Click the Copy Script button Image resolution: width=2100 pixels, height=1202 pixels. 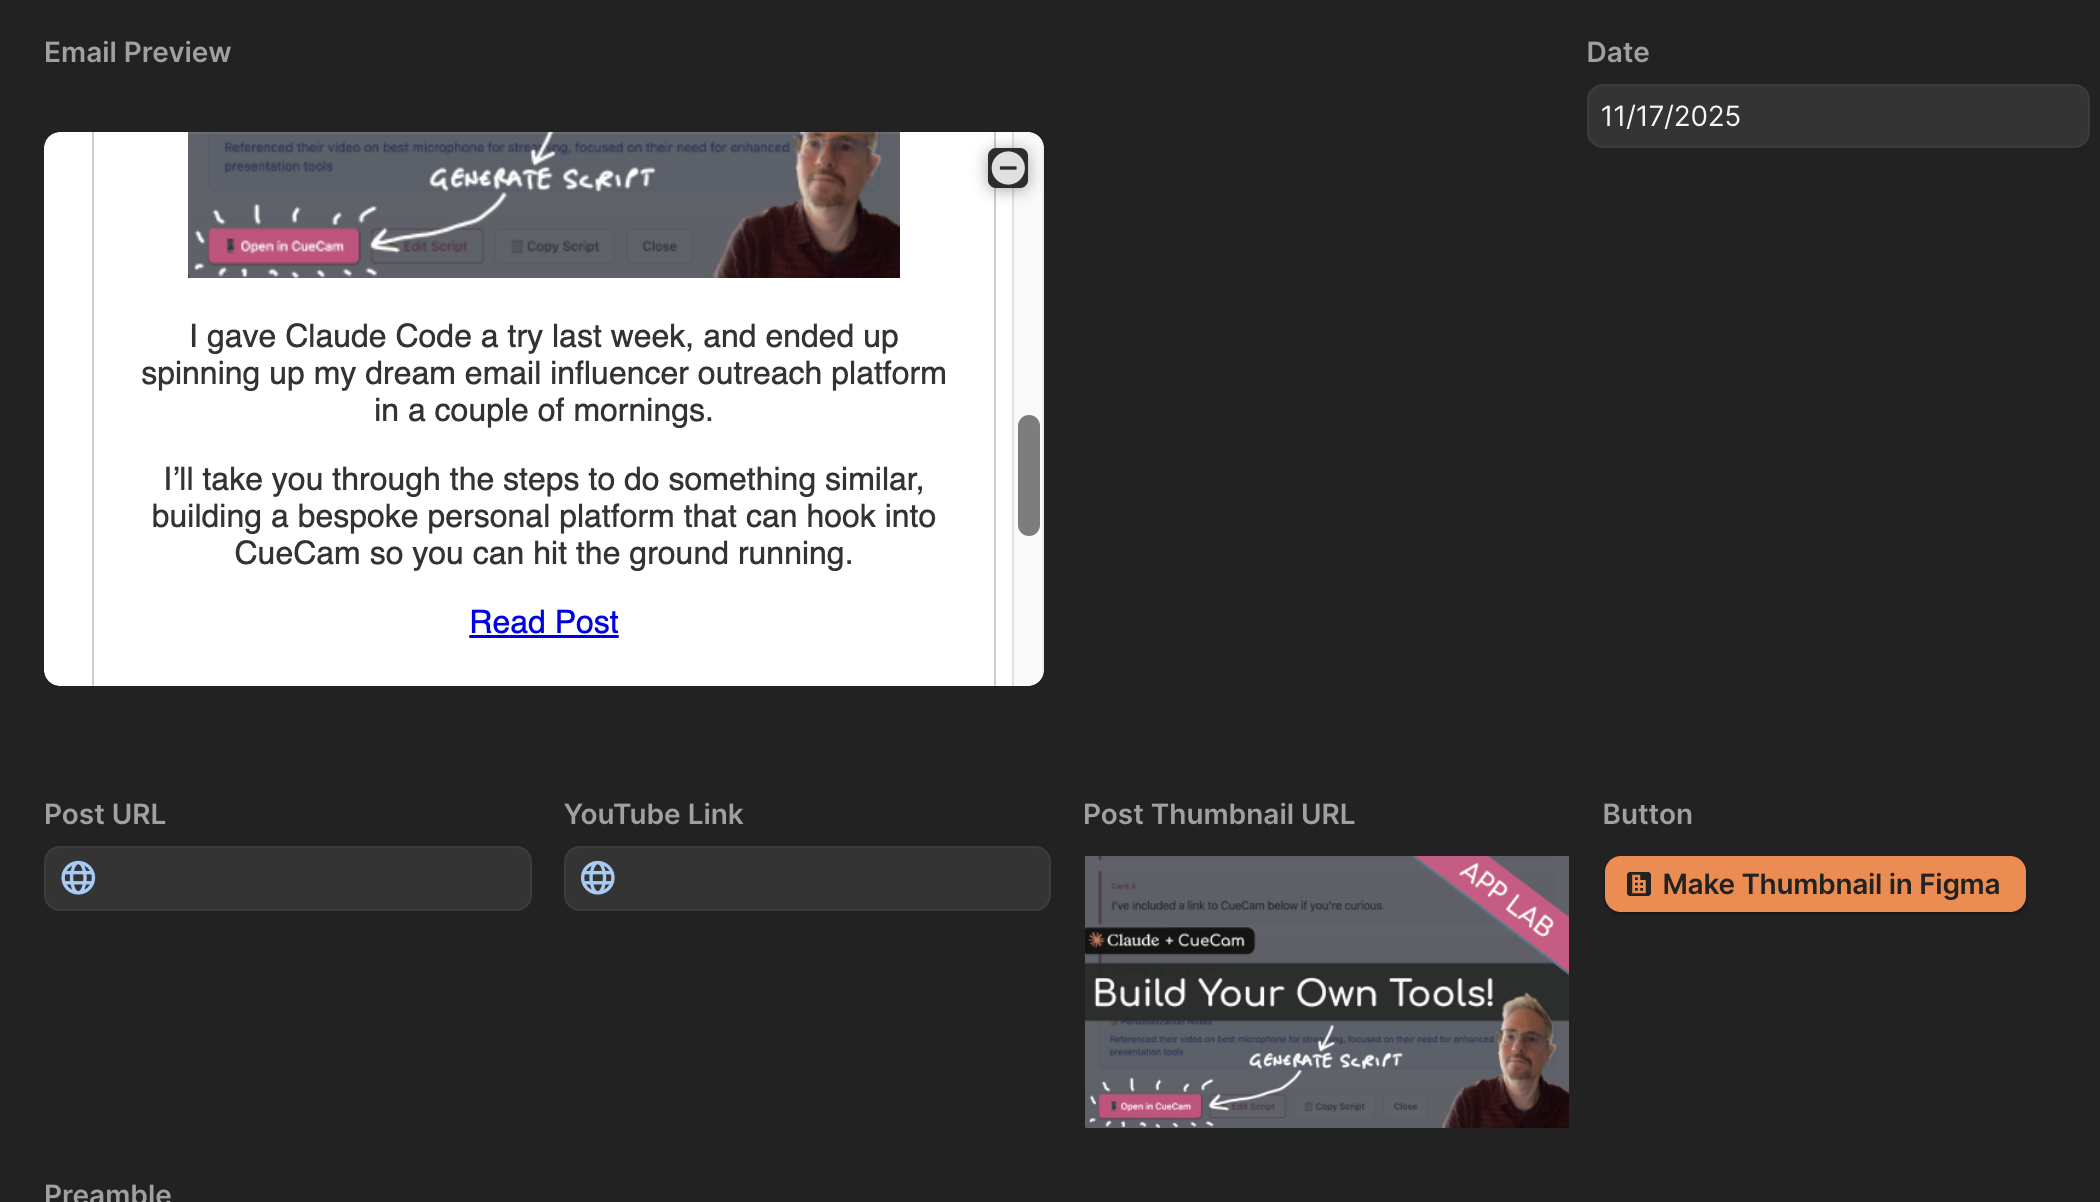click(553, 245)
